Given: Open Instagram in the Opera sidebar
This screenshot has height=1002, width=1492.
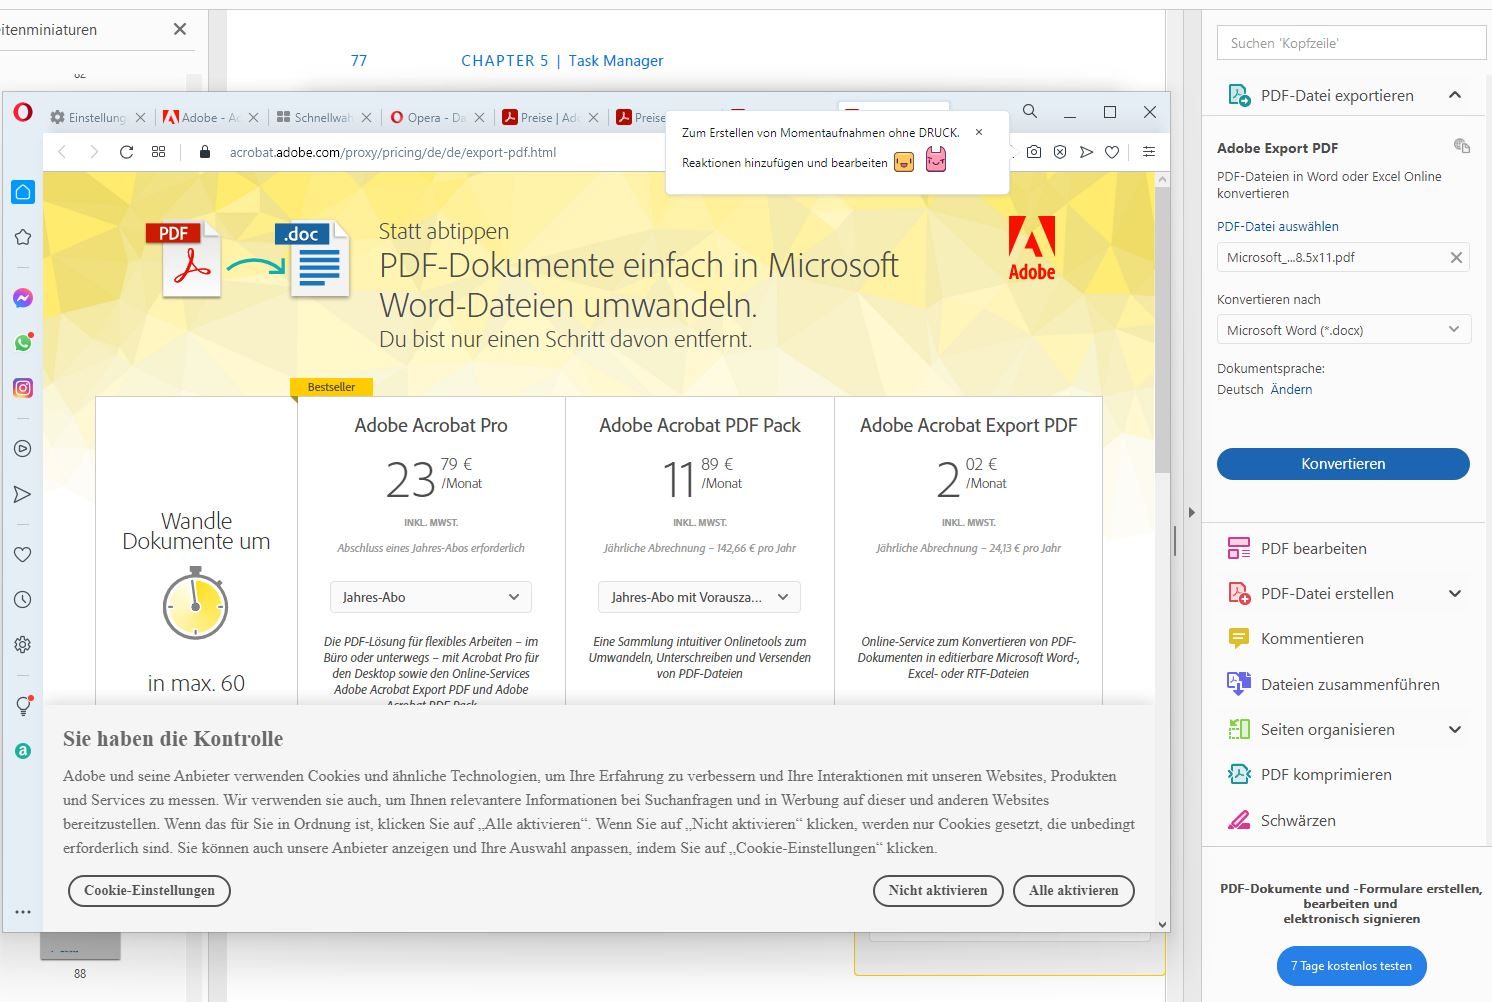Looking at the screenshot, I should (x=23, y=388).
